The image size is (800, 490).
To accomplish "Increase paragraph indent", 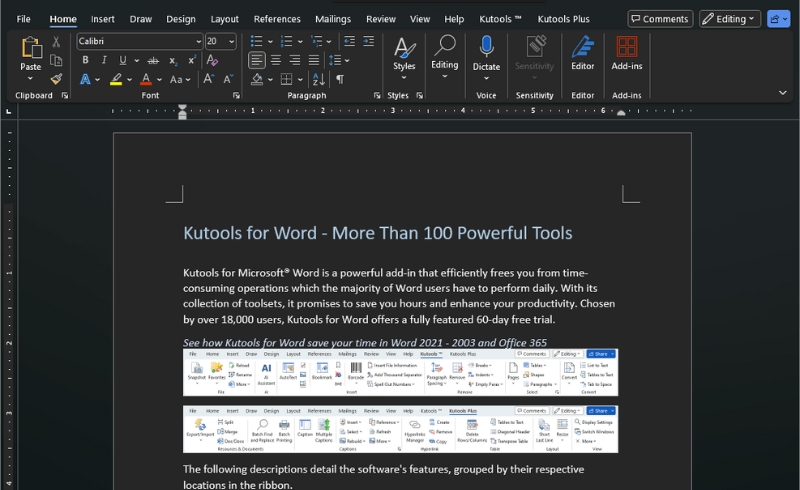I will point(368,41).
